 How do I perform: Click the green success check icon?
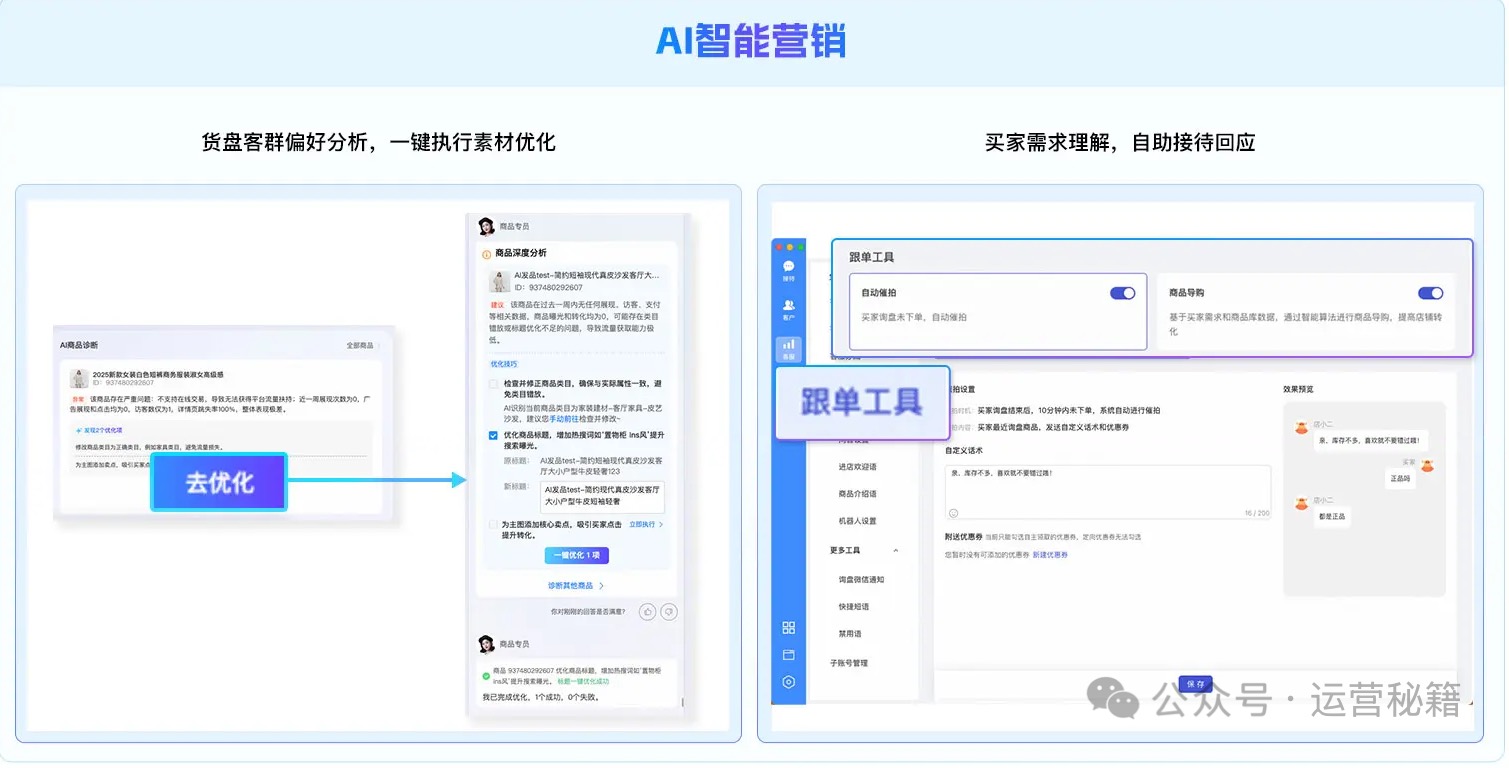tap(486, 676)
